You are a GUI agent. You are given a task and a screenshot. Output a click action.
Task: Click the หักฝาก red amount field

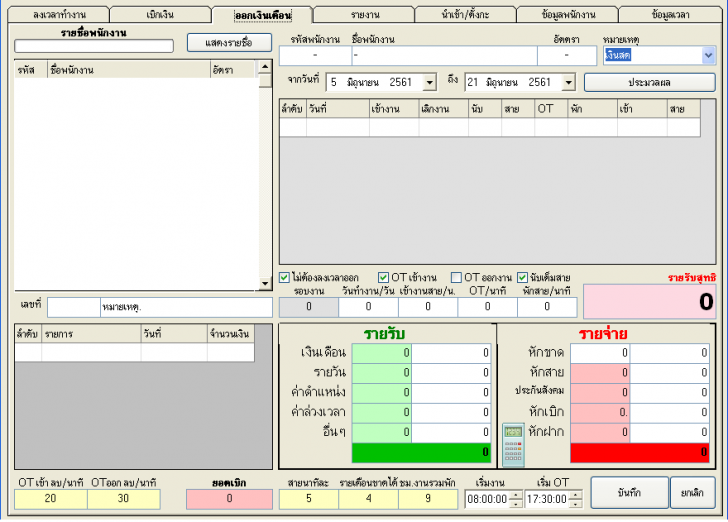[600, 433]
